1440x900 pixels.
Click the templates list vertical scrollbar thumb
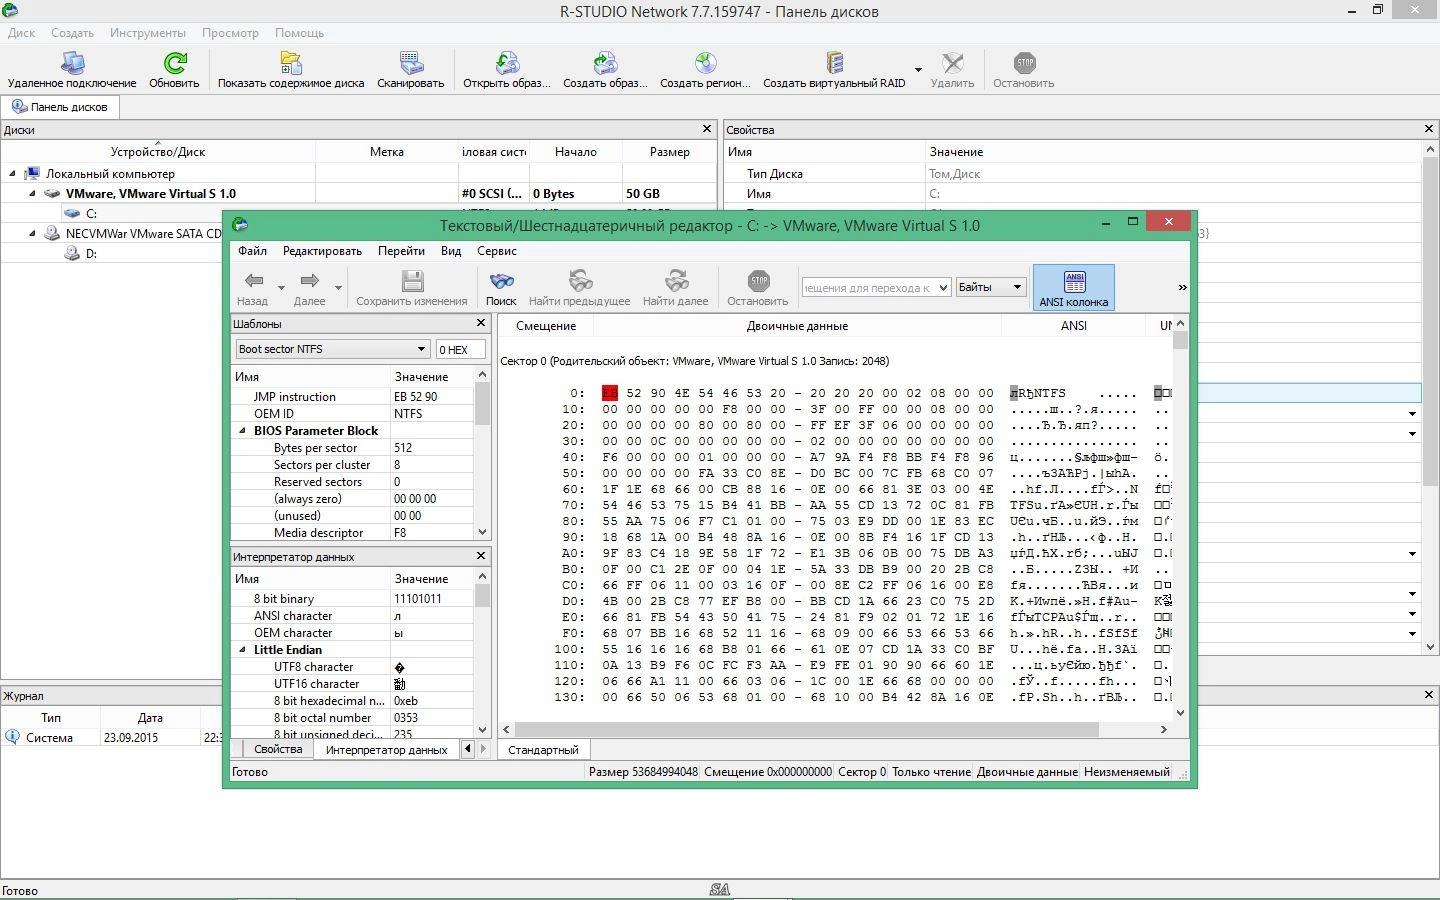482,405
